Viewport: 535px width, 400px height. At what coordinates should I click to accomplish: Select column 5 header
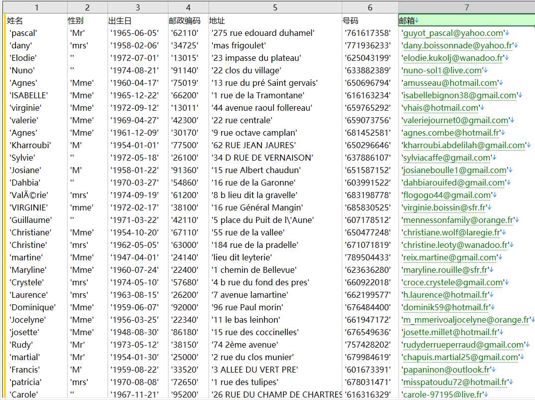(275, 7)
